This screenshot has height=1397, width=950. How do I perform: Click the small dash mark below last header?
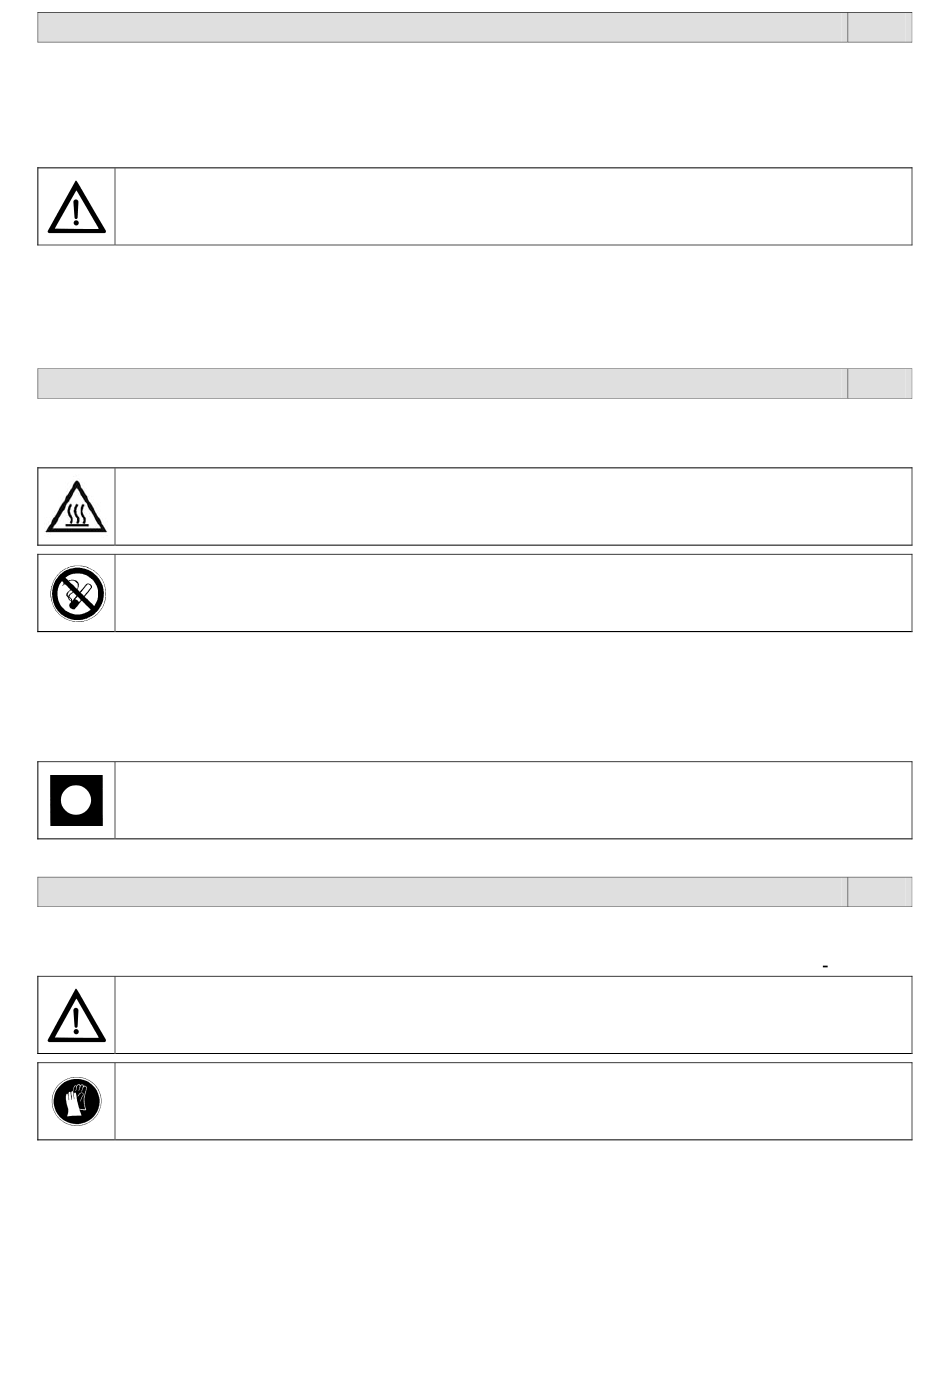(x=825, y=966)
